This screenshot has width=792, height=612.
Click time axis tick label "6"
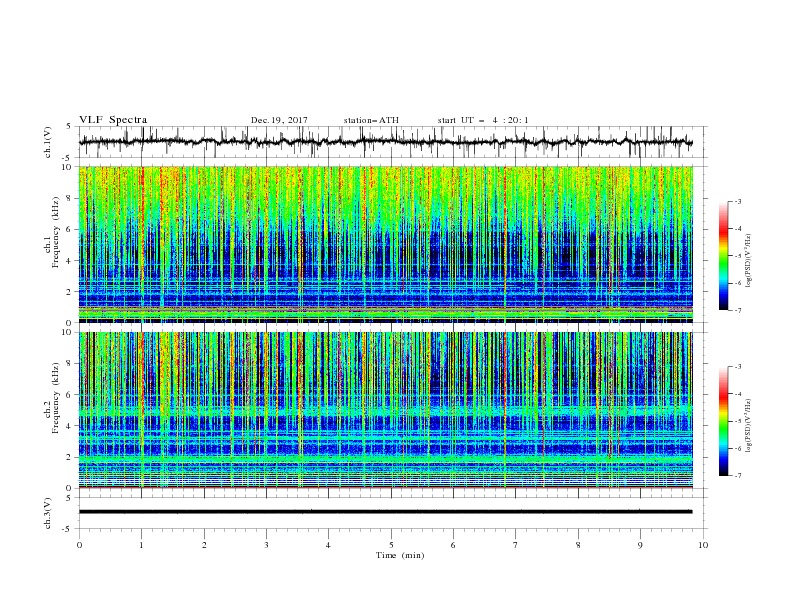(x=453, y=545)
